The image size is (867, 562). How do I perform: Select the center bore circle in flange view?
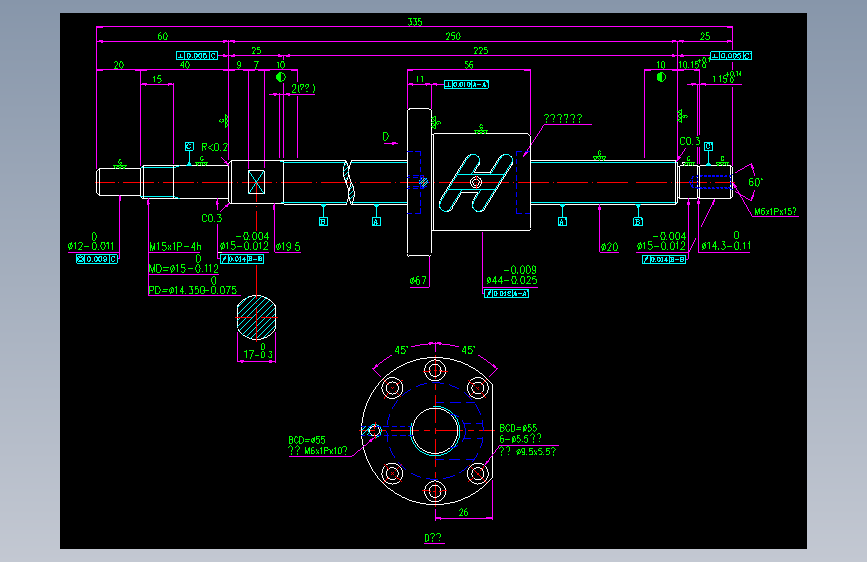click(435, 431)
